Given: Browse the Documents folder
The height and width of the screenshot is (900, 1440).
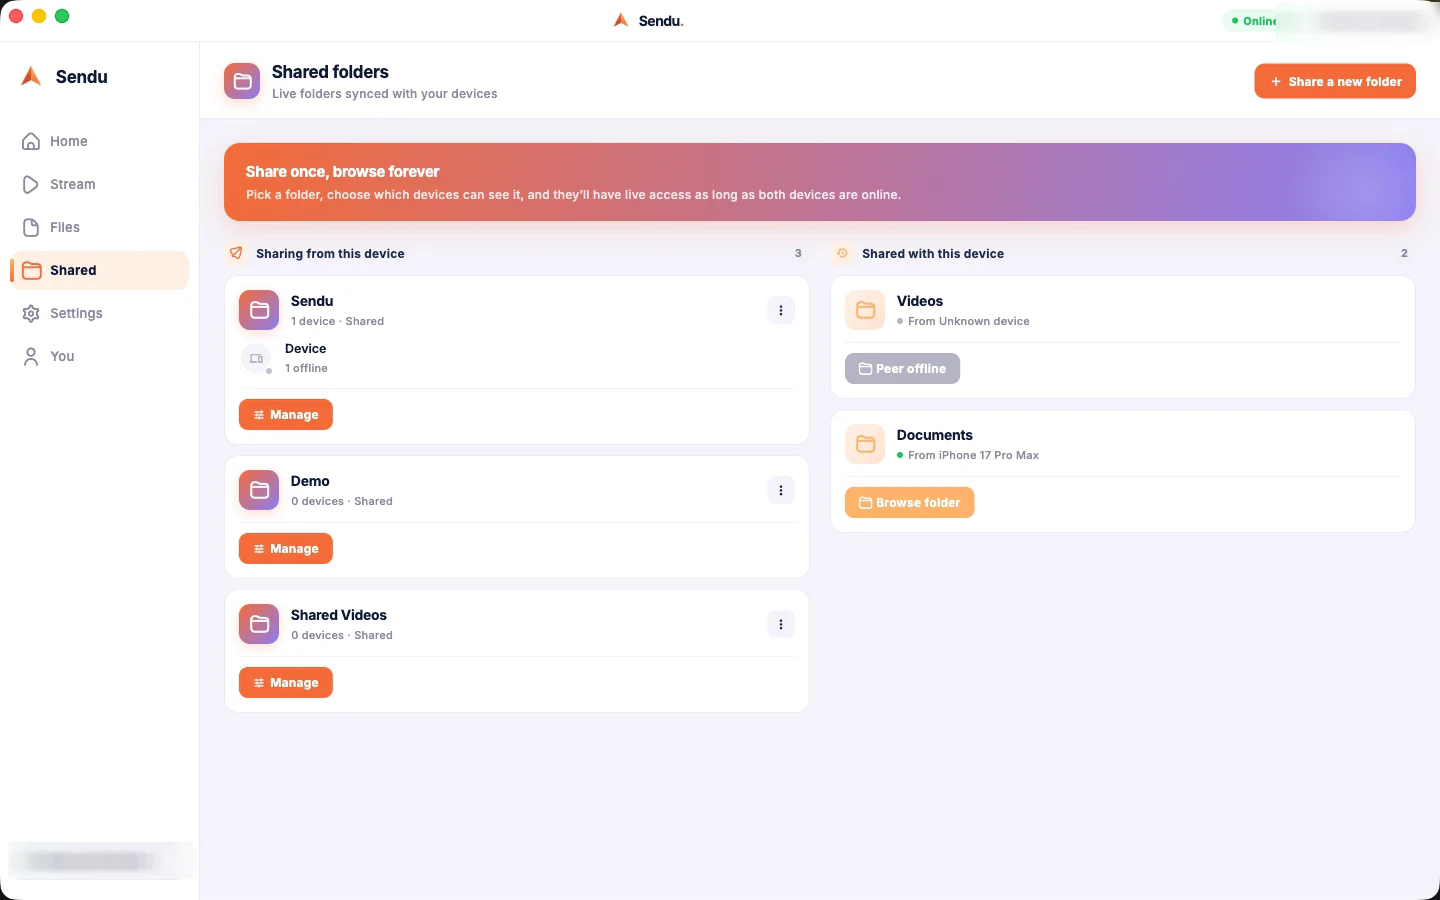Looking at the screenshot, I should [x=909, y=503].
